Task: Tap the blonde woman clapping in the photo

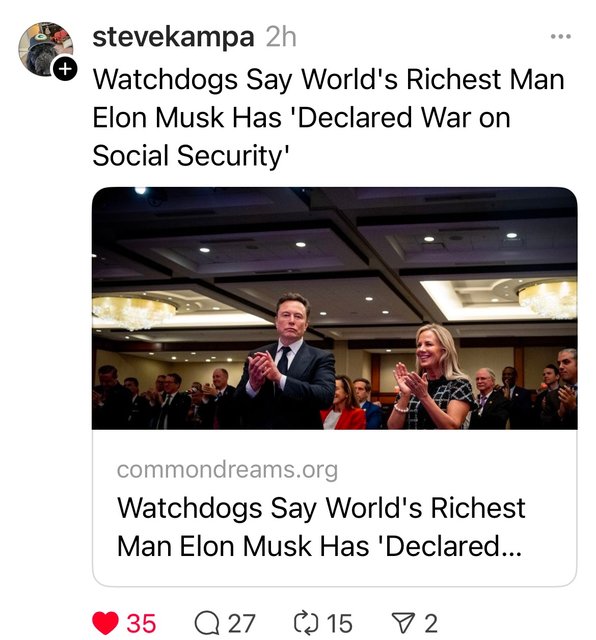Action: pyautogui.click(x=431, y=378)
